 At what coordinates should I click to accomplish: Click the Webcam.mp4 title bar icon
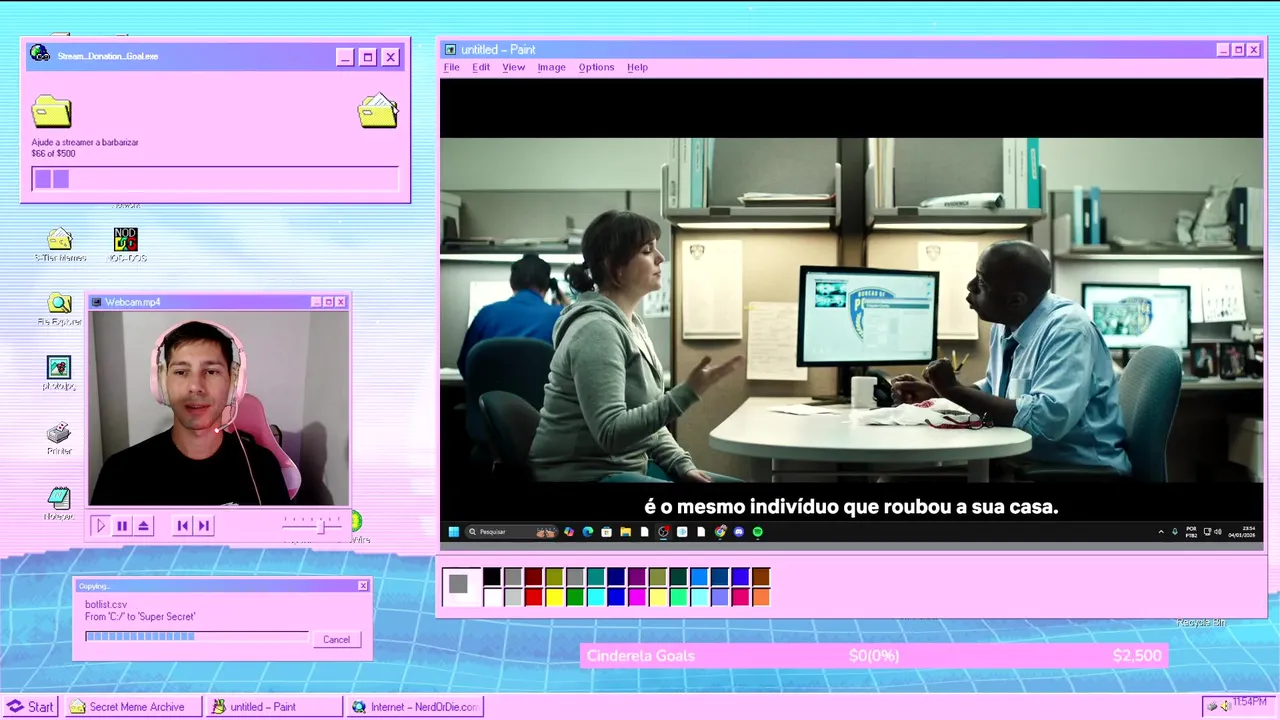(96, 302)
